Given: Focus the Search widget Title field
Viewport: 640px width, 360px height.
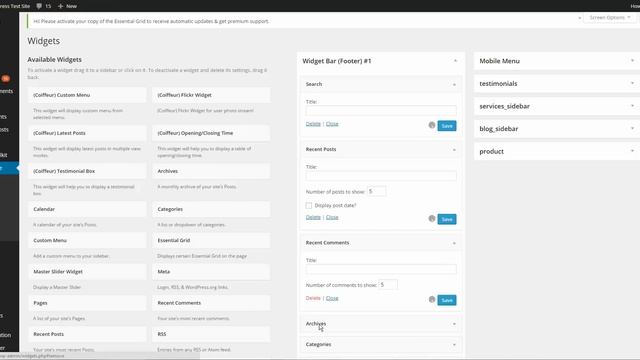Looking at the screenshot, I should (381, 111).
